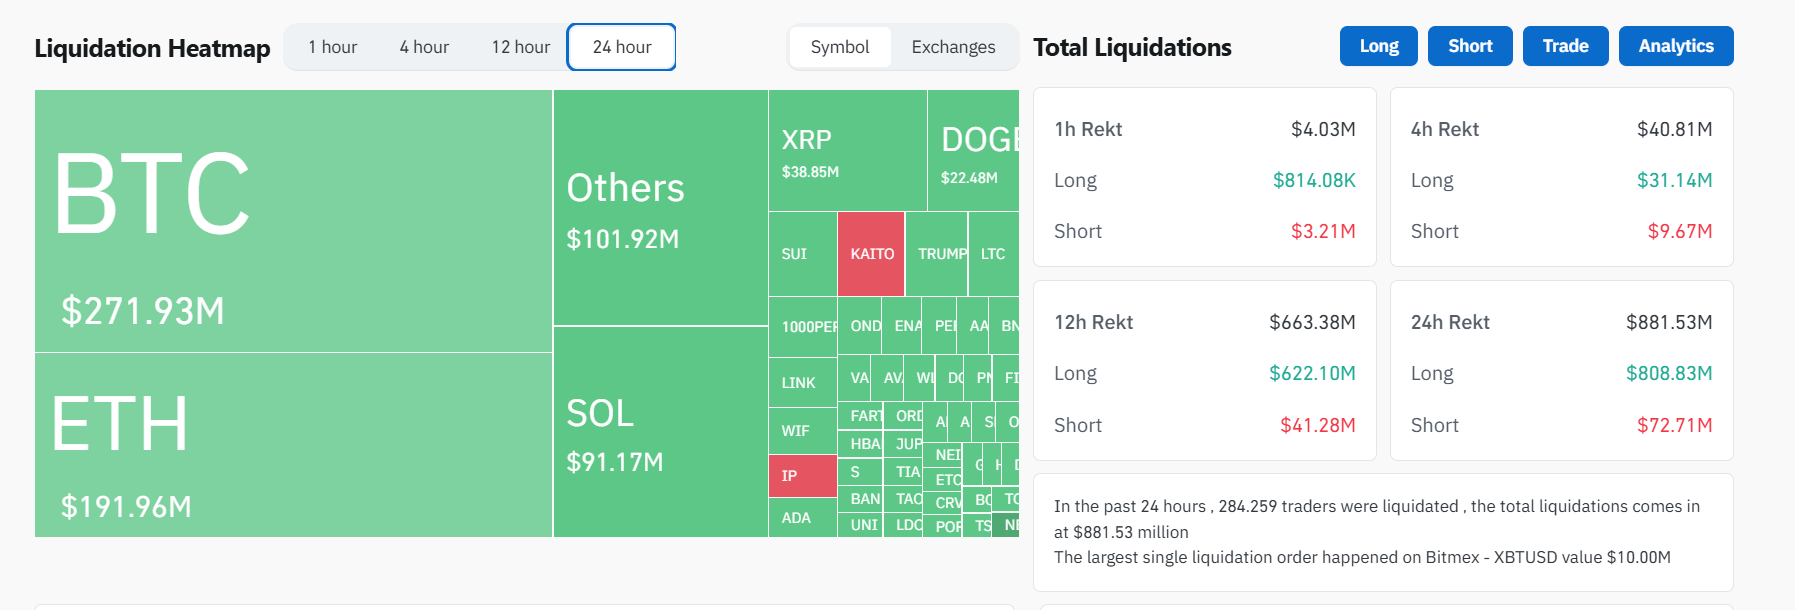Toggle heatmap to Symbol view

click(839, 47)
